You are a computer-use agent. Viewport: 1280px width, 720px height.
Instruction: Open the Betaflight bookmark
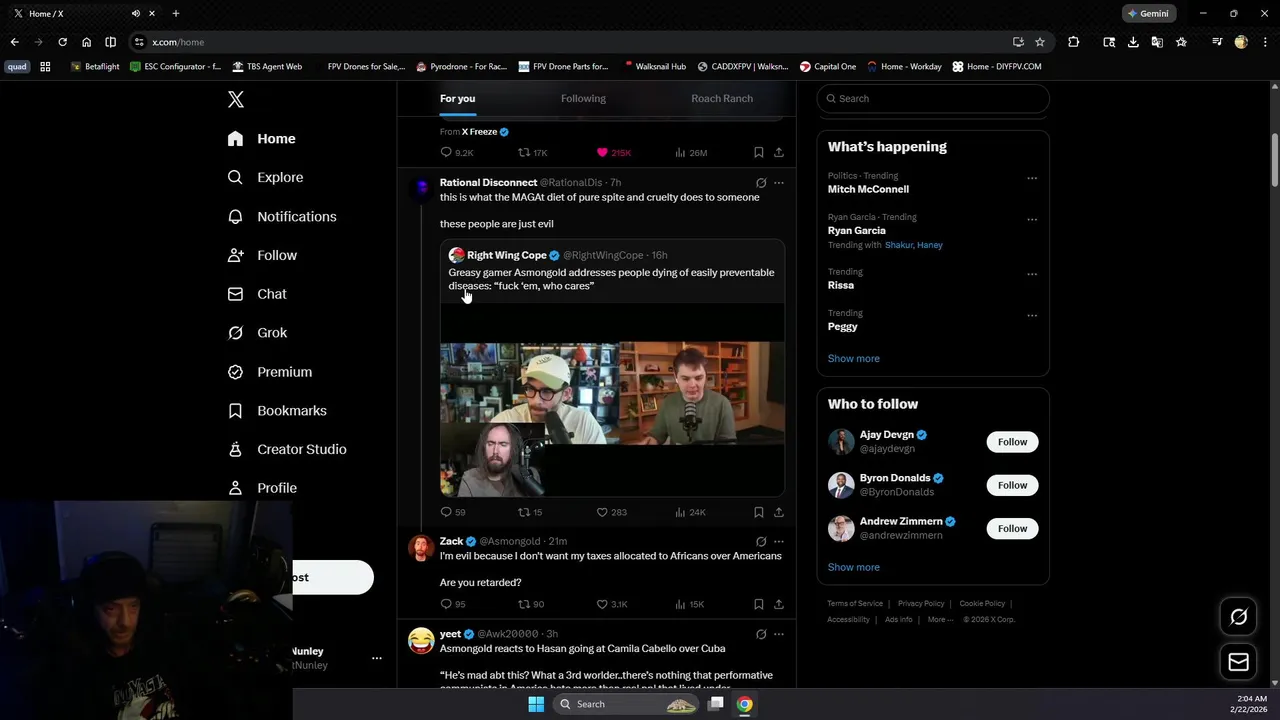[95, 67]
